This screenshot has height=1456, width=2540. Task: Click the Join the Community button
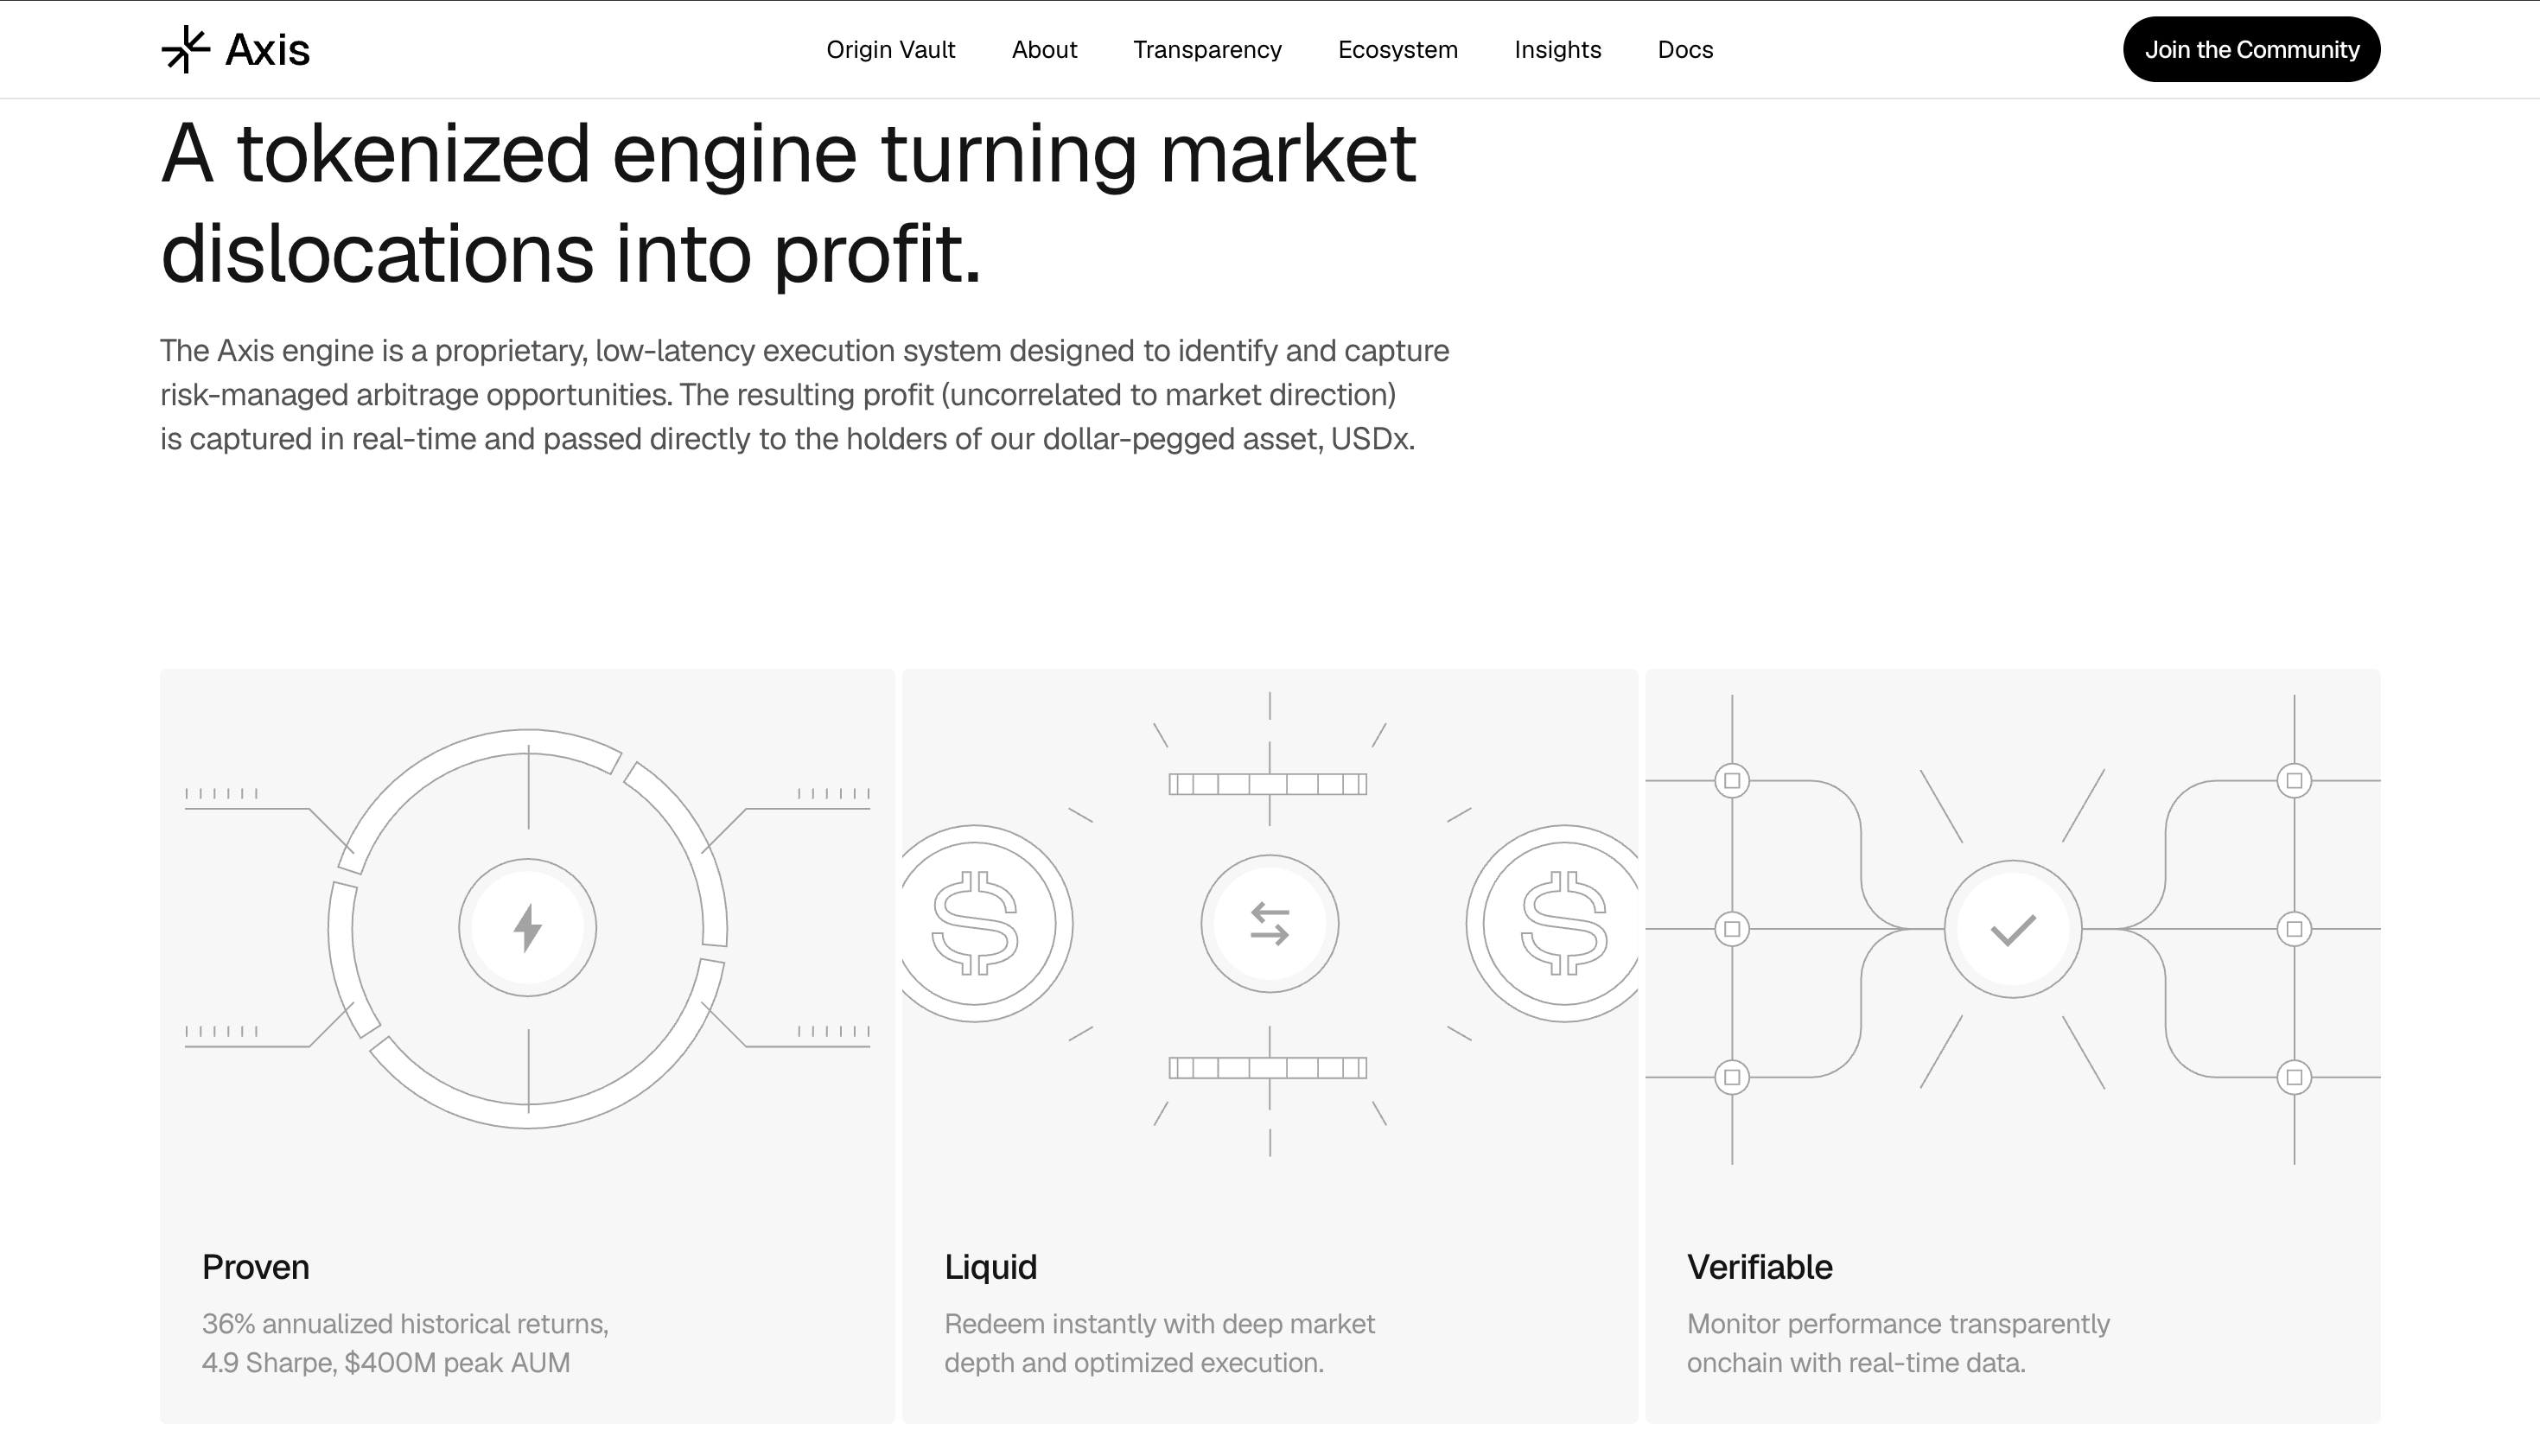[x=2252, y=49]
